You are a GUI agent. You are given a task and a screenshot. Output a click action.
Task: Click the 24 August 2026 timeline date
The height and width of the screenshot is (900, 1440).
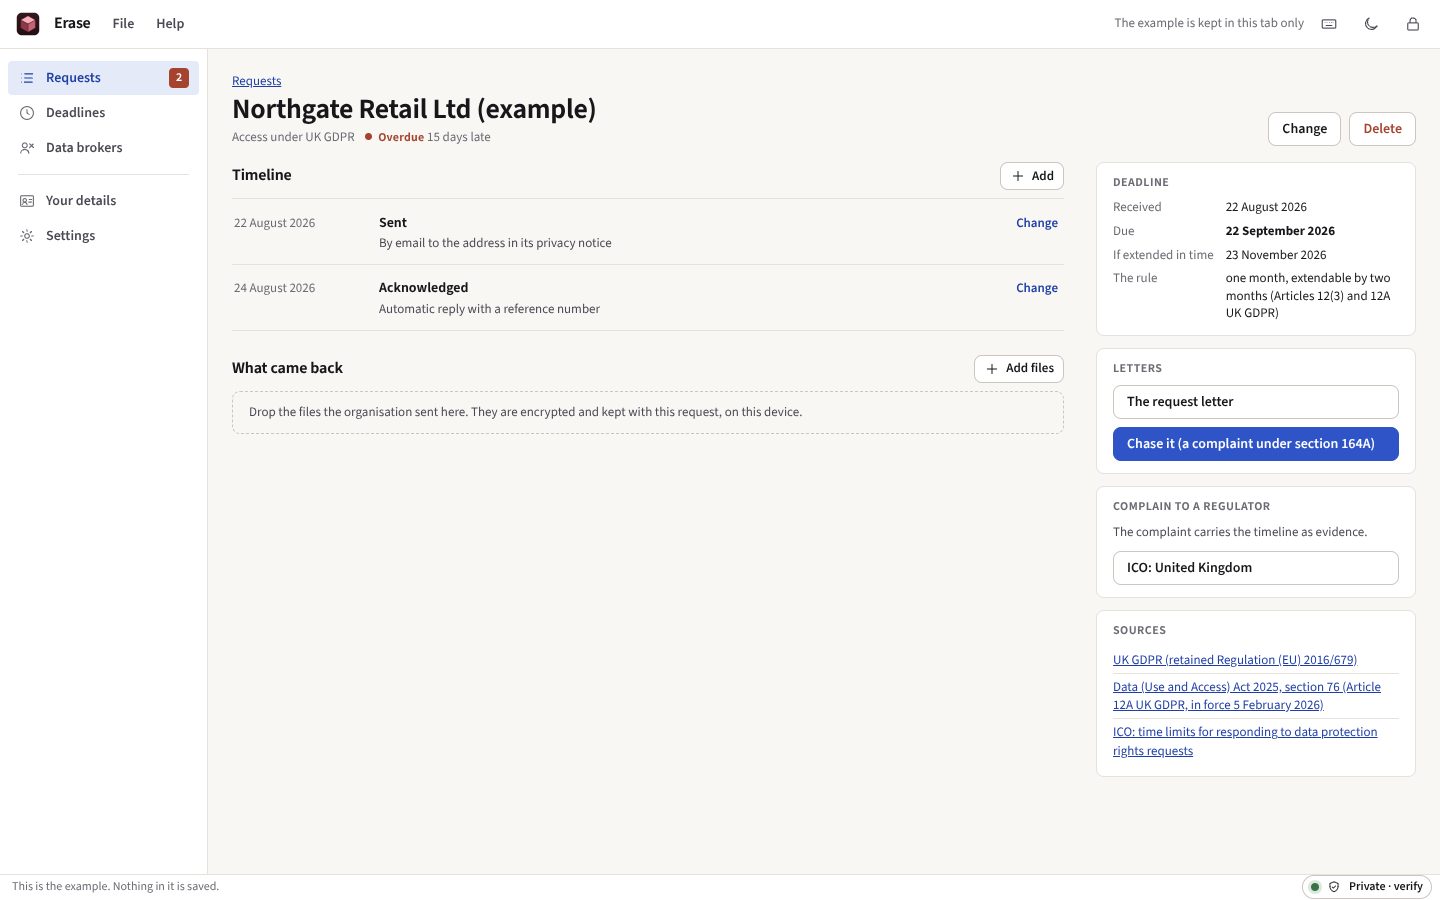(274, 288)
